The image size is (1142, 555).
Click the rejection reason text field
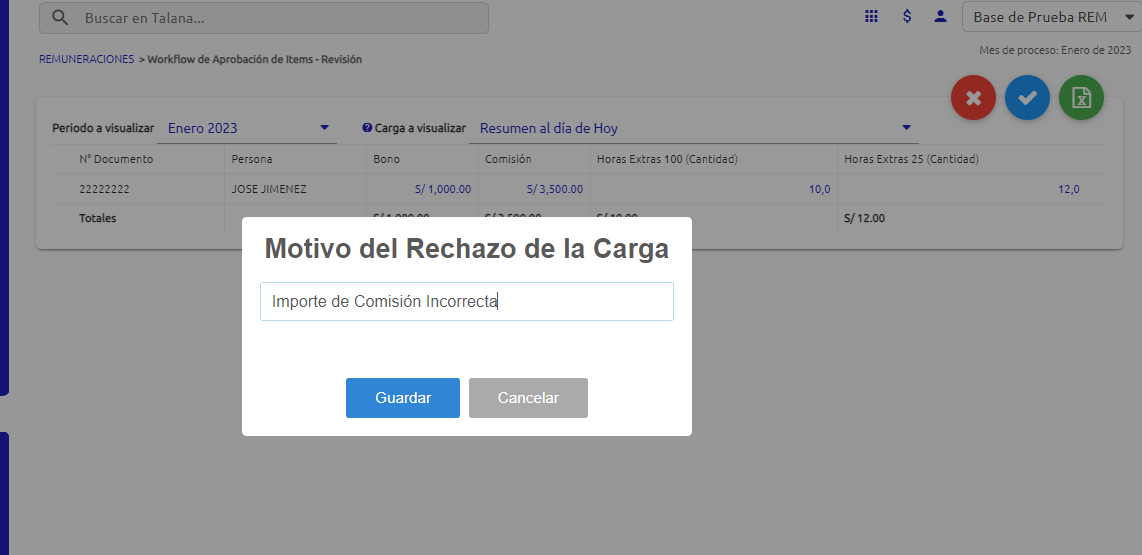(x=466, y=301)
